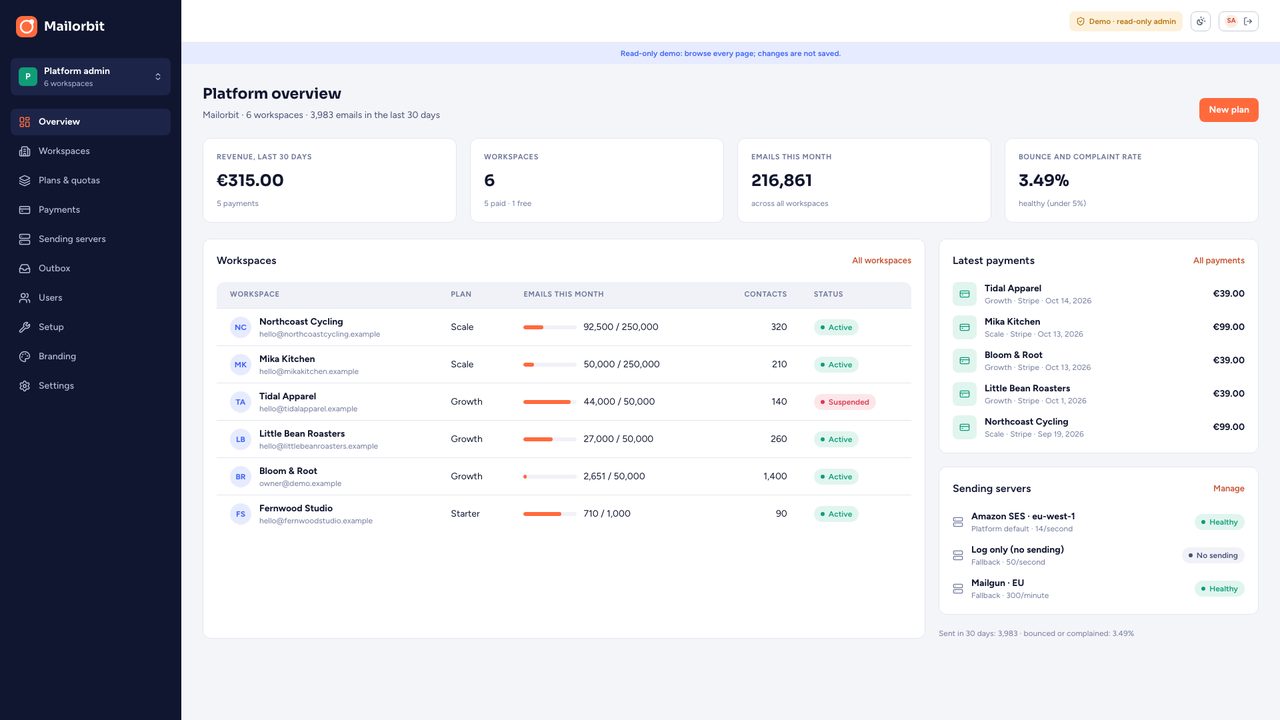This screenshot has height=720, width=1280.
Task: Expand the Platform admin workspace switcher
Action: (x=90, y=76)
